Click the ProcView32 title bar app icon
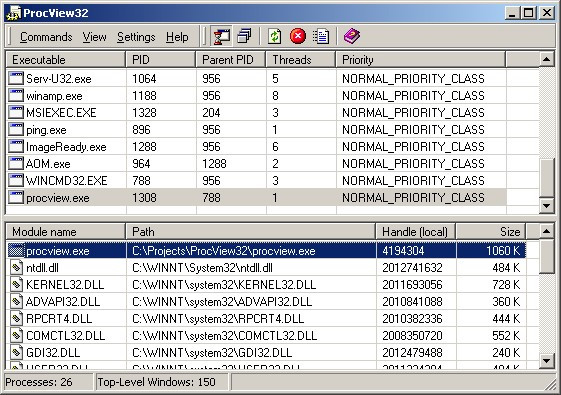 click(14, 14)
